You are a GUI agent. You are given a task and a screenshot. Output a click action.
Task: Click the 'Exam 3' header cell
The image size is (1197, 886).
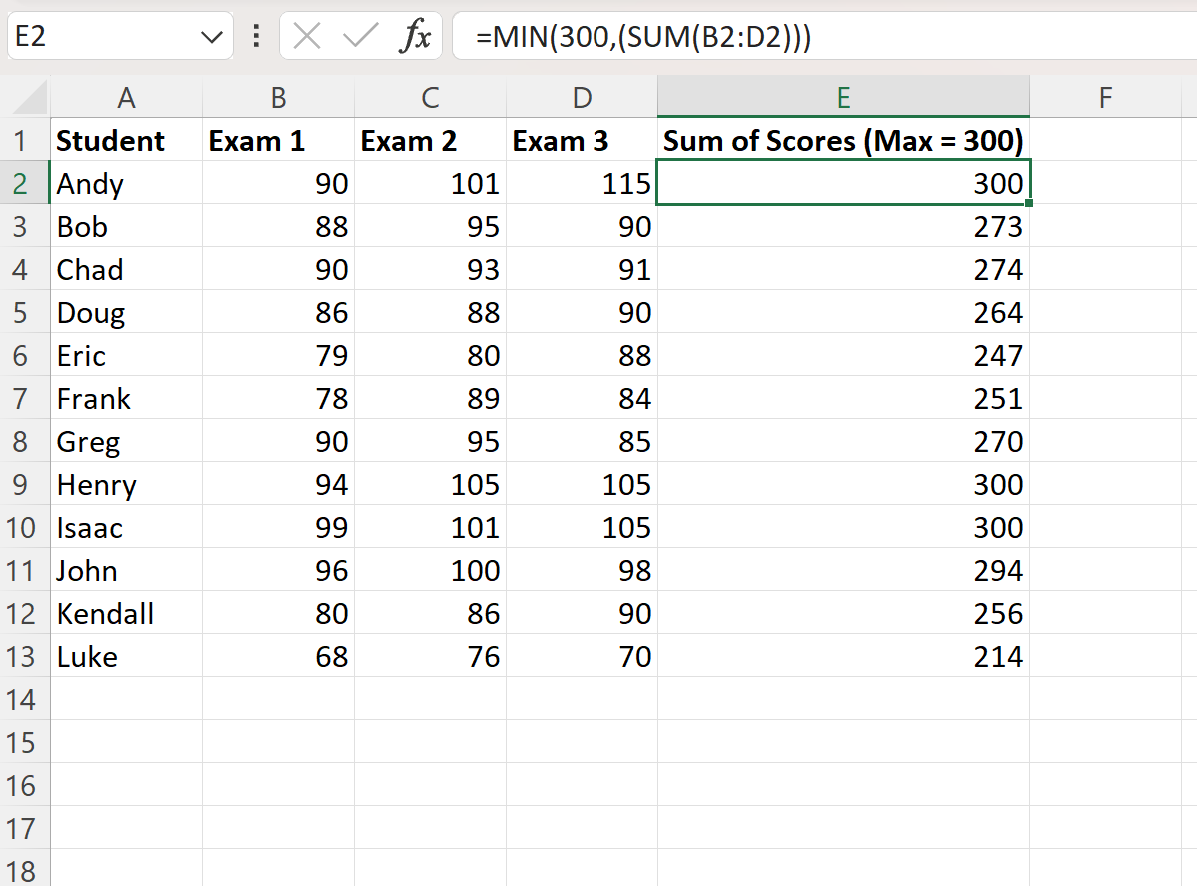click(x=582, y=140)
